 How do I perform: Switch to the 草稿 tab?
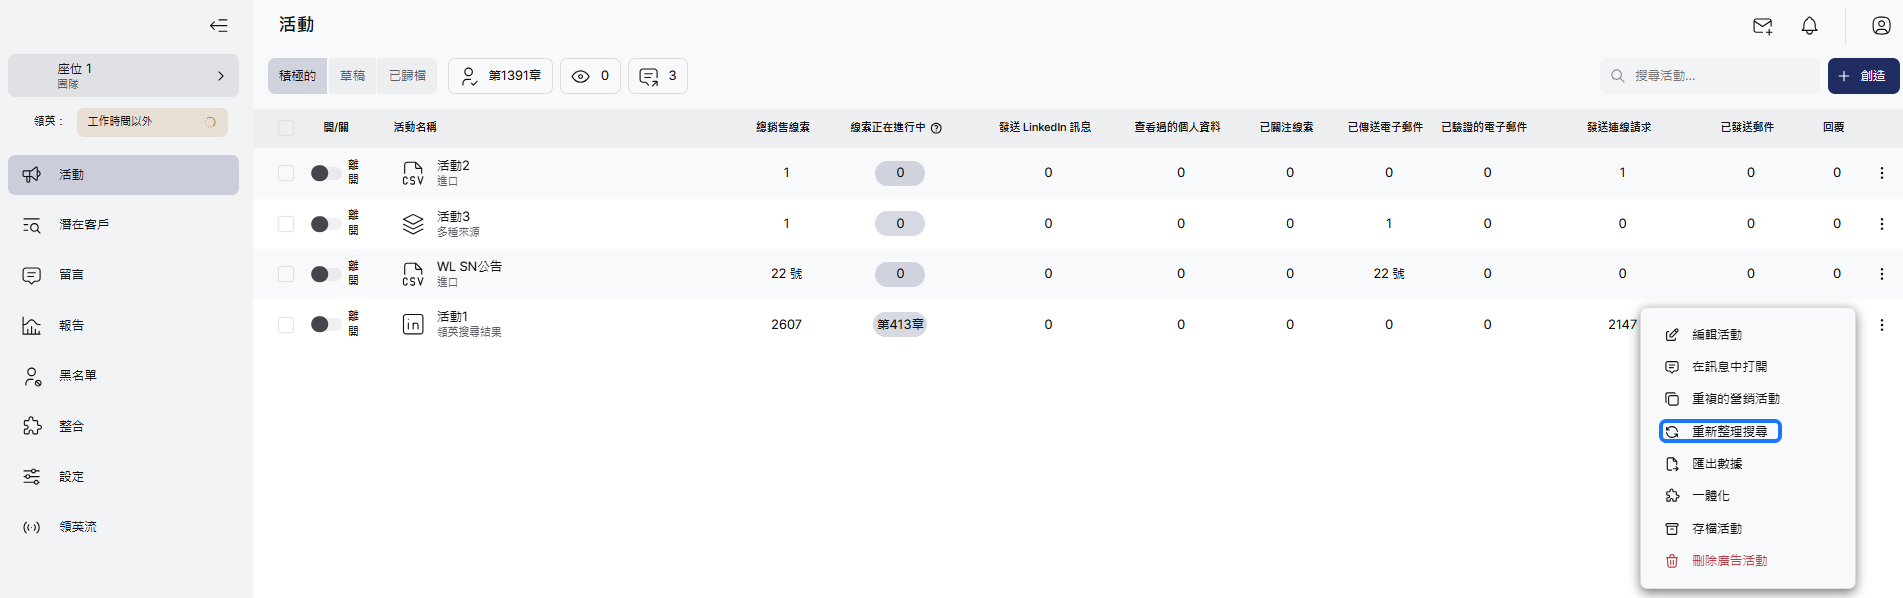tap(352, 76)
